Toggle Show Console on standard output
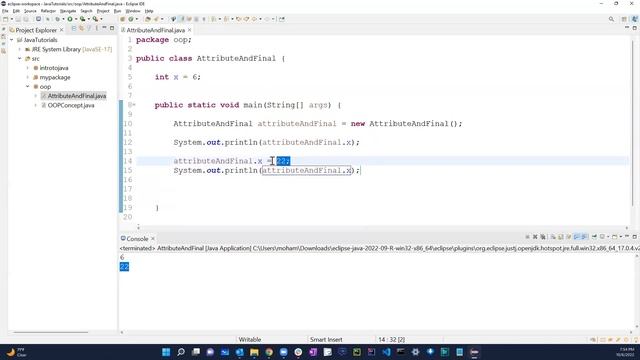Viewport: 640px width, 360px height. click(577, 237)
